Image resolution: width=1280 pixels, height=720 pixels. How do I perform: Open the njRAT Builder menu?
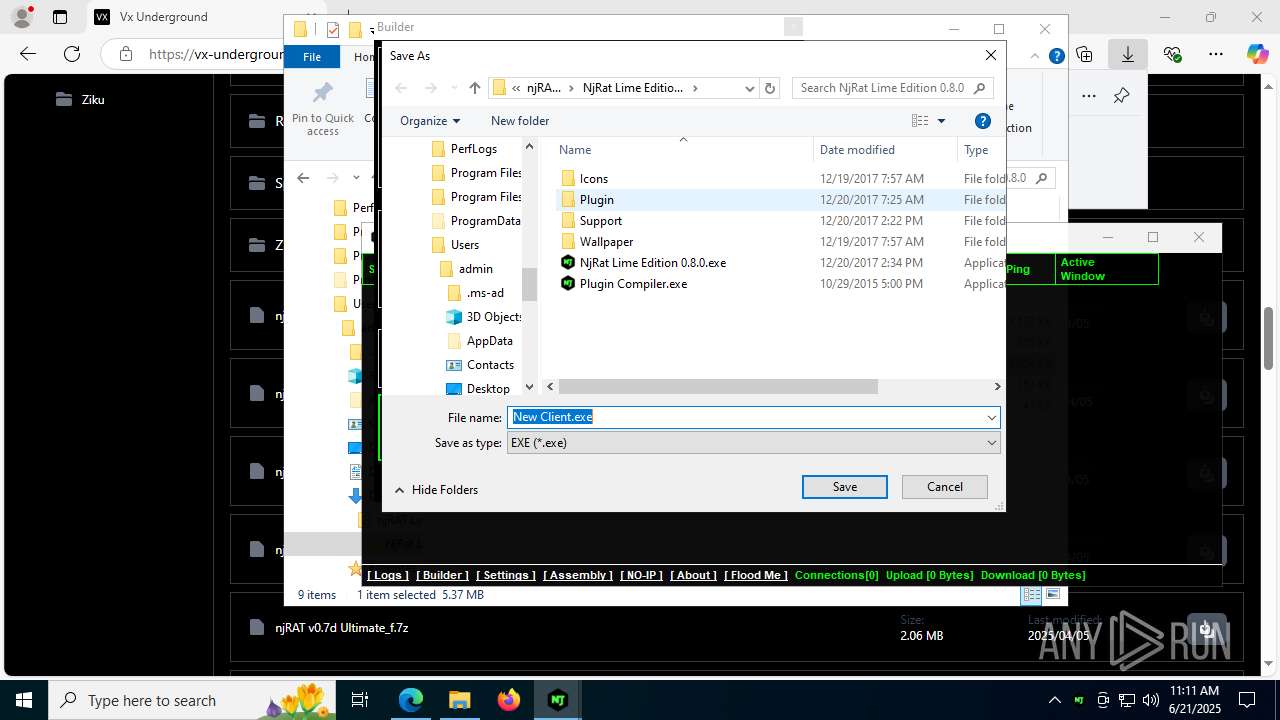pyautogui.click(x=442, y=575)
